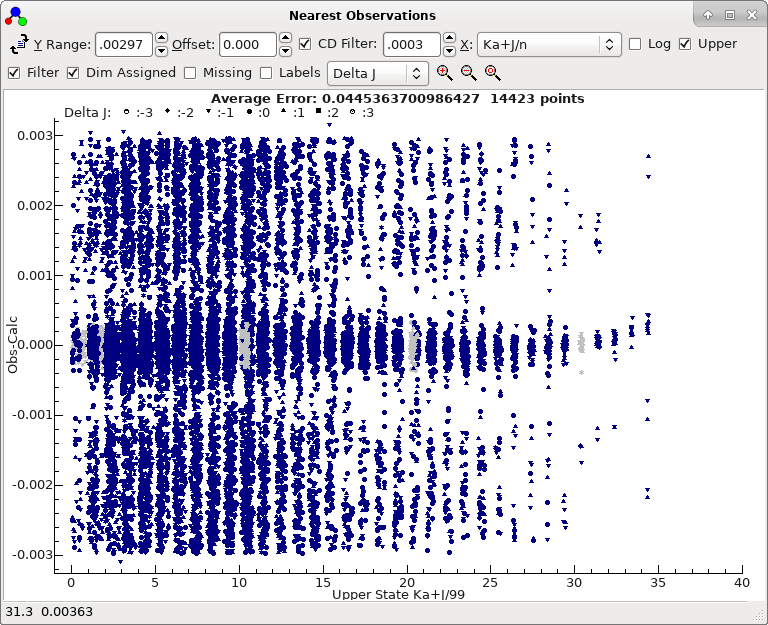Decrease CD Filter value with the down arrow
Image resolution: width=768 pixels, height=625 pixels.
[449, 51]
